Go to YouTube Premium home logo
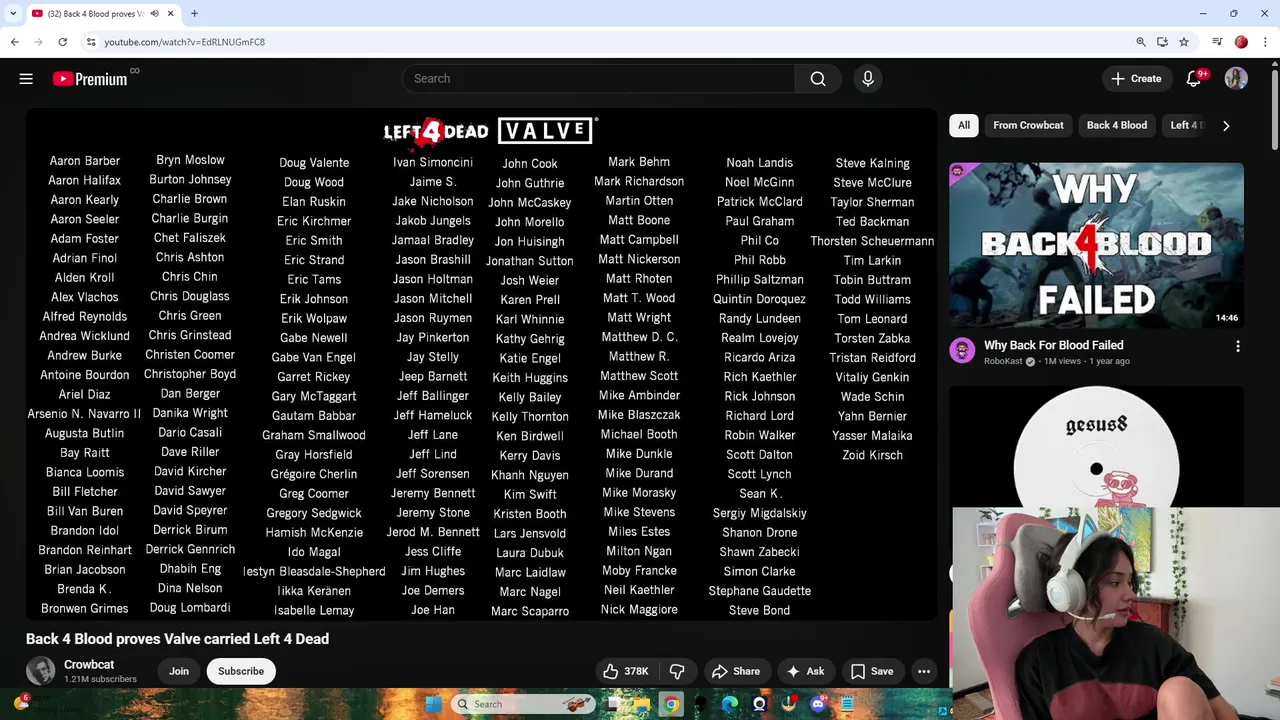Viewport: 1280px width, 720px height. click(x=90, y=79)
